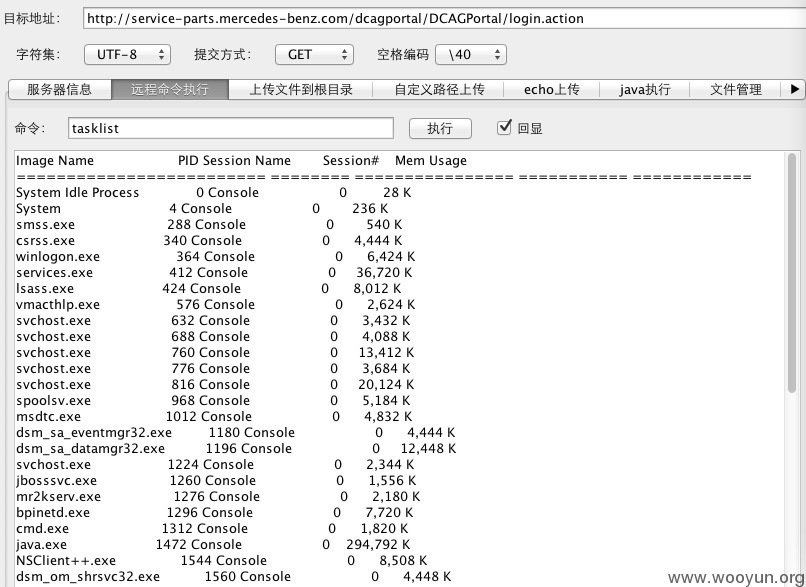Open the echo上传 tab
Image resolution: width=806 pixels, height=587 pixels.
click(x=552, y=89)
